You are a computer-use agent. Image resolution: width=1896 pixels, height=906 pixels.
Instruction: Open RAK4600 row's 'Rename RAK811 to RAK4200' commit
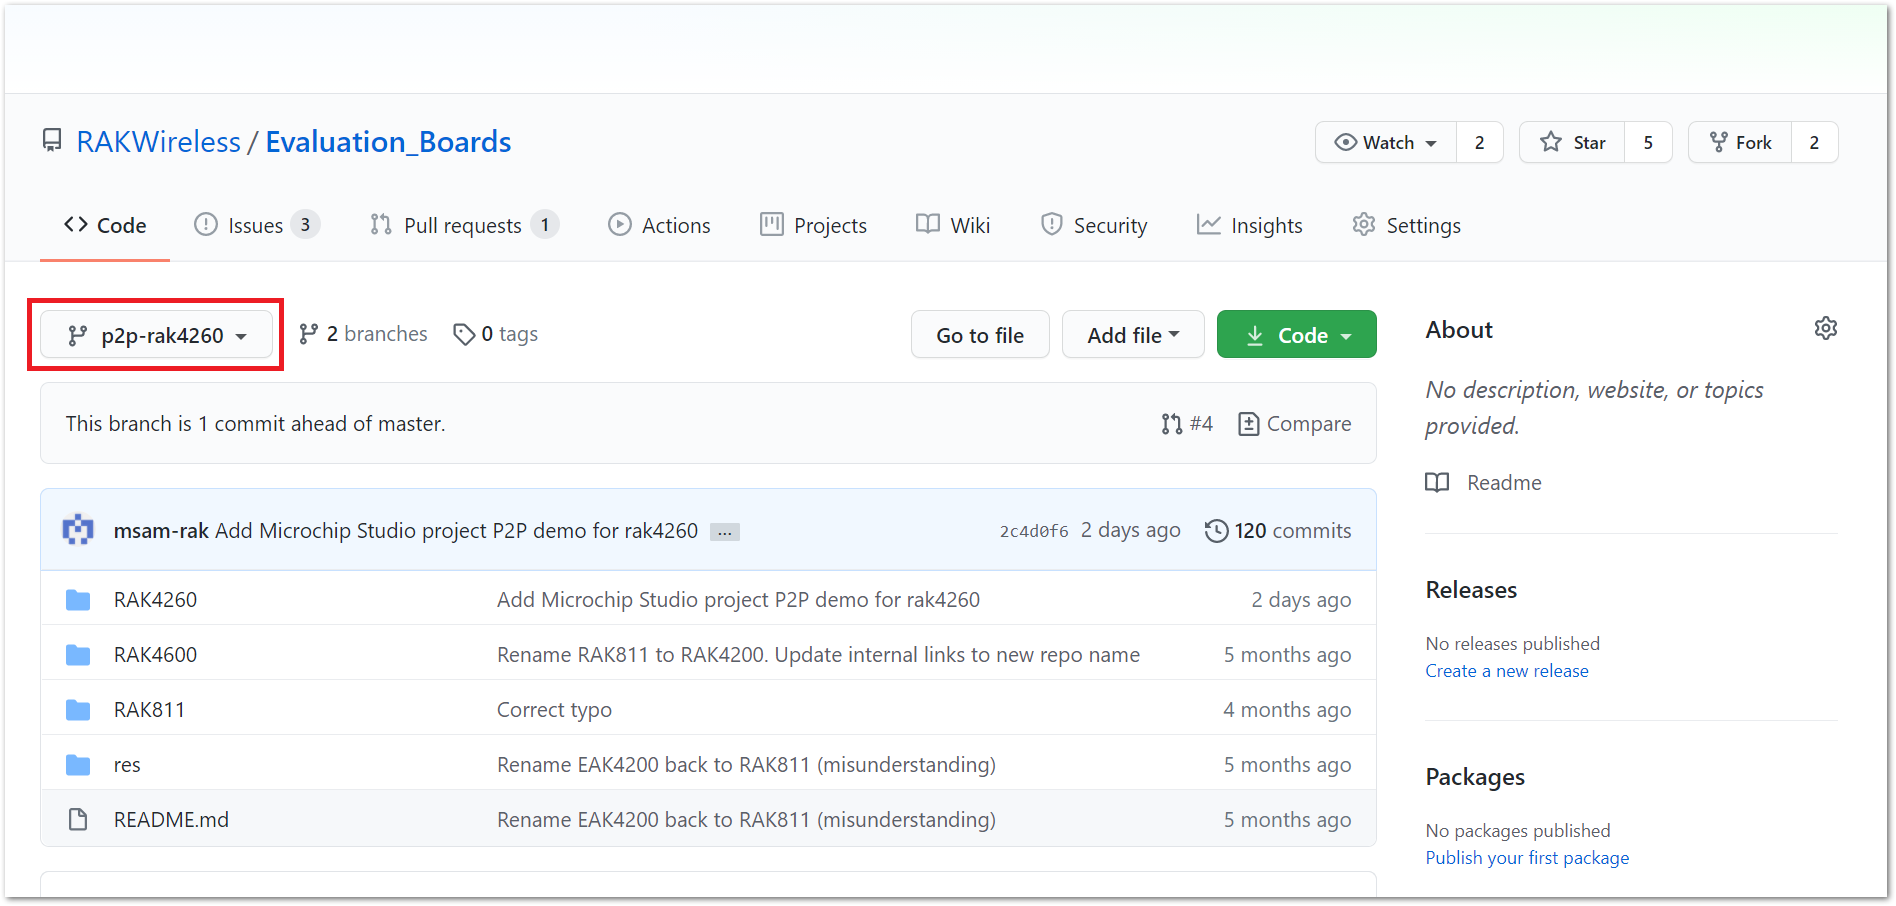[x=818, y=655]
